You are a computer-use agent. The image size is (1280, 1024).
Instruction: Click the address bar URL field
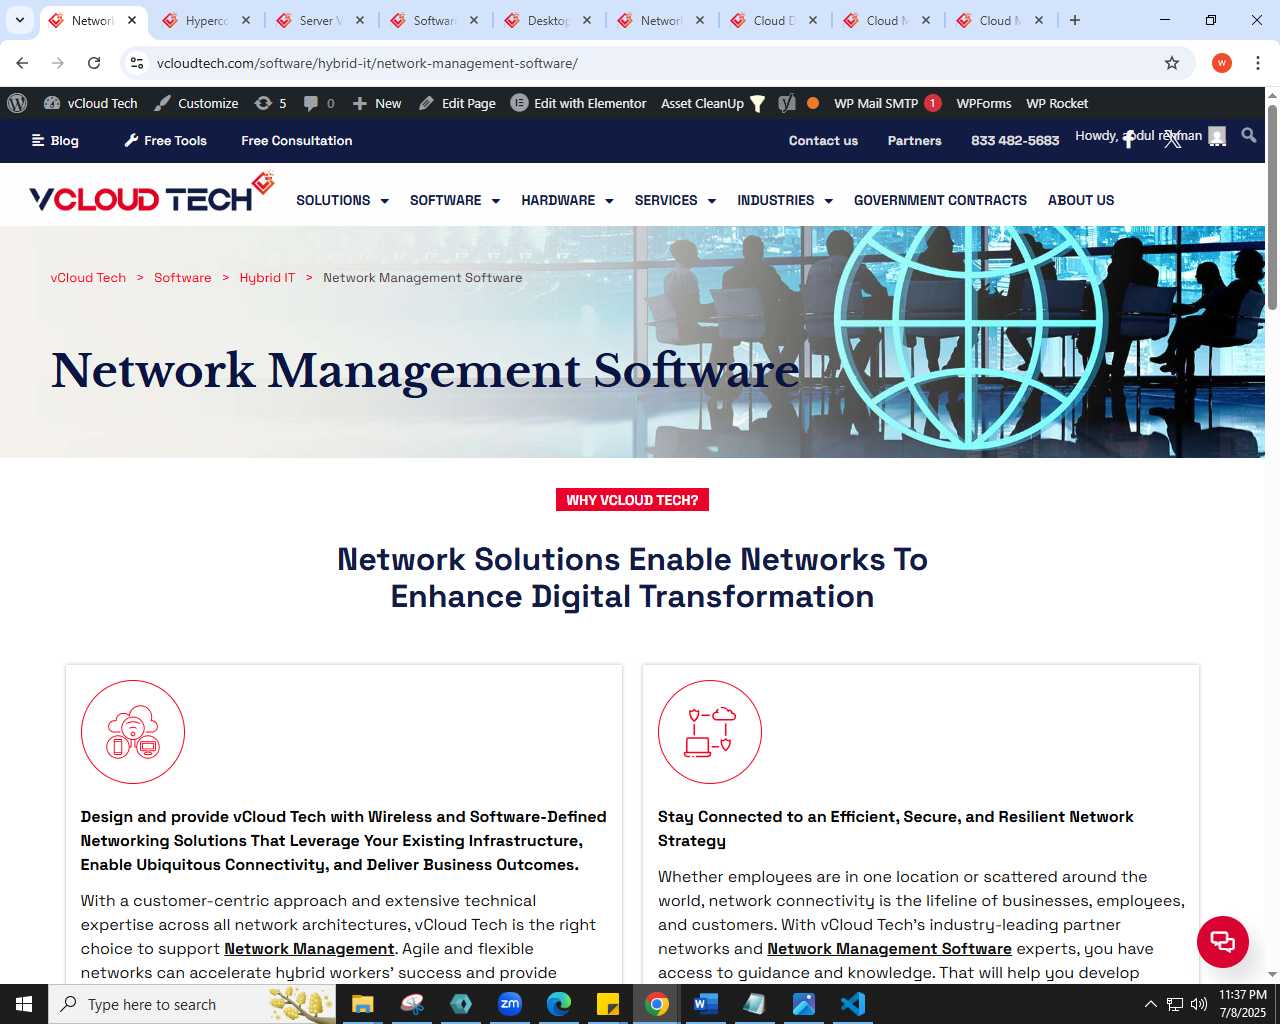pyautogui.click(x=655, y=63)
